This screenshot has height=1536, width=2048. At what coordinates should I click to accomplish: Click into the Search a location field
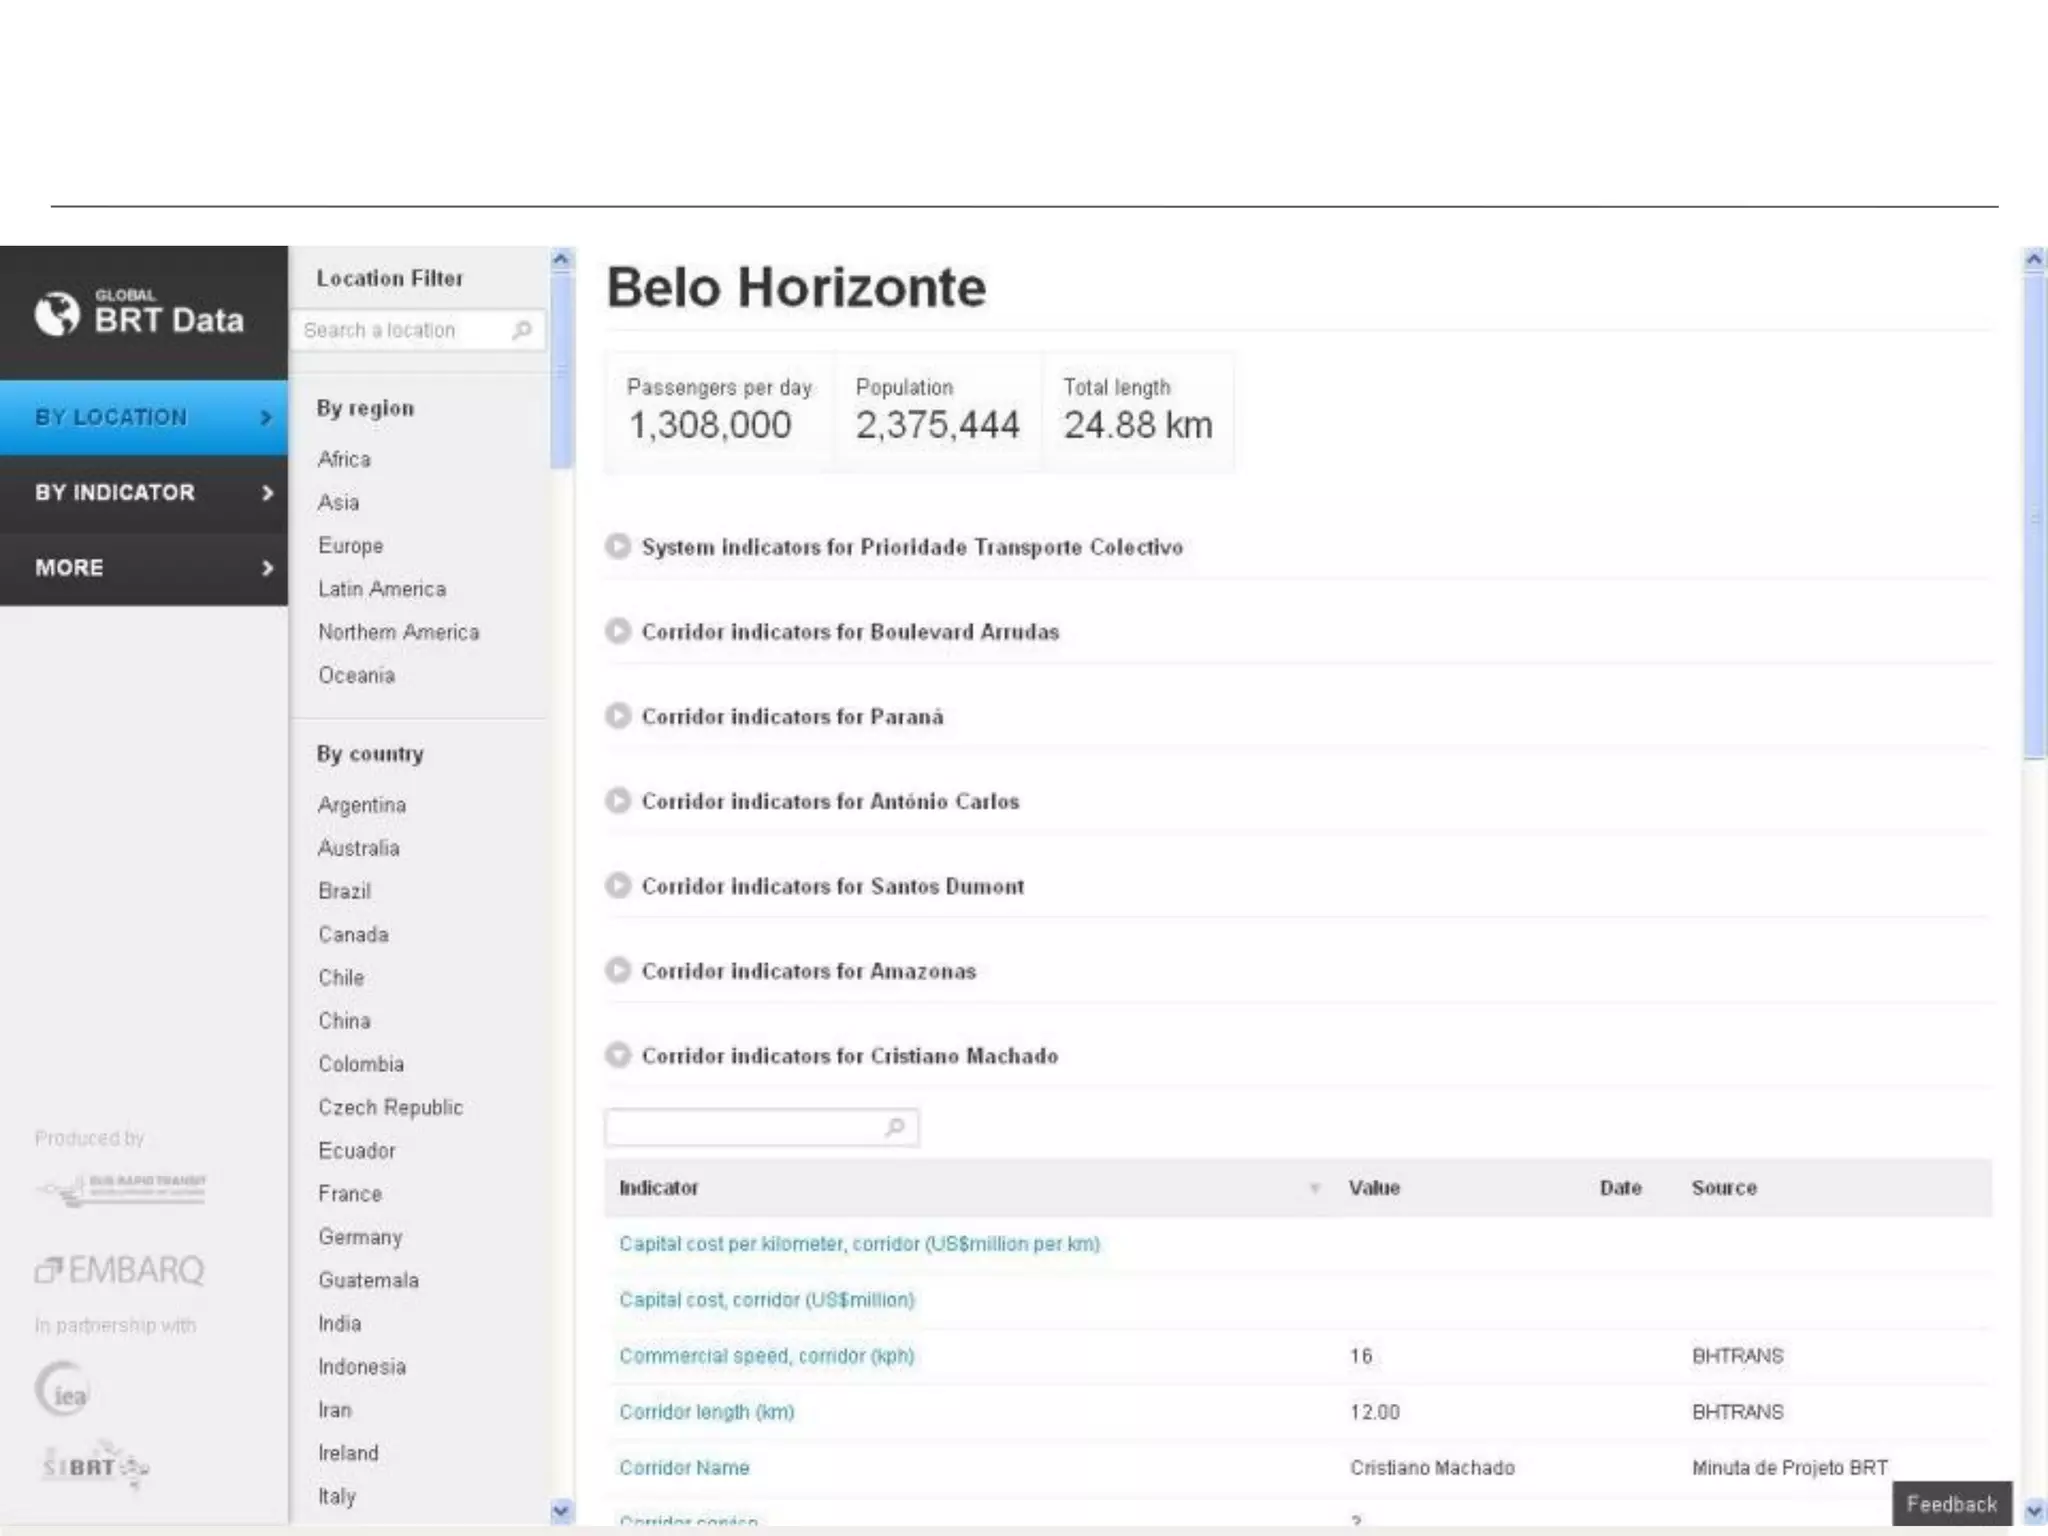400,330
